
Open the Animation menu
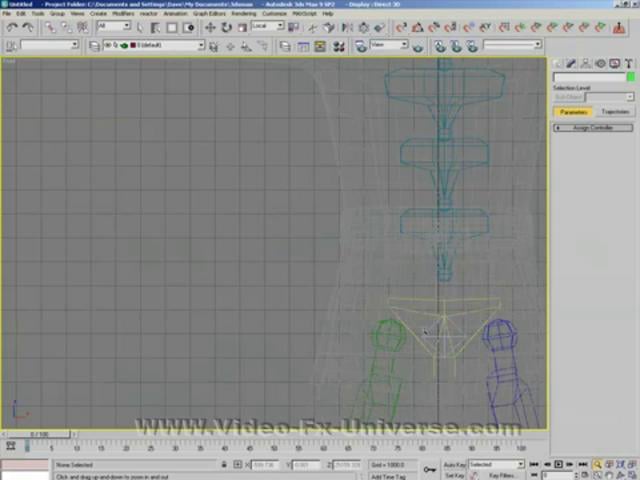pyautogui.click(x=175, y=13)
